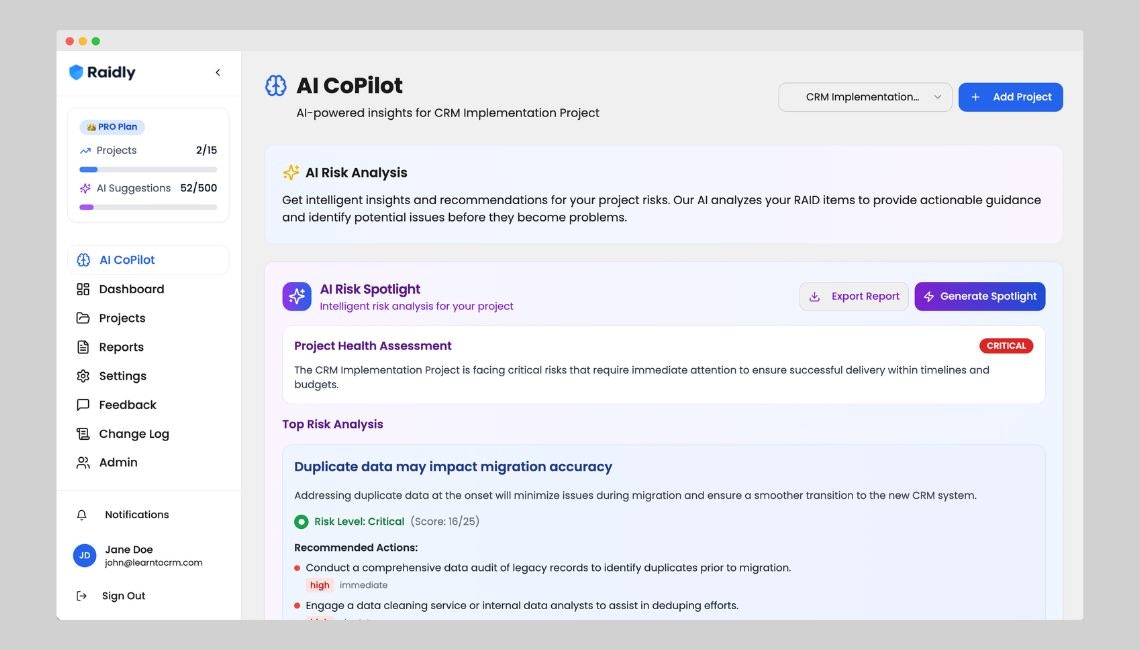
Task: Click the AI Risk Spotlight sparkle icon
Action: tap(297, 296)
